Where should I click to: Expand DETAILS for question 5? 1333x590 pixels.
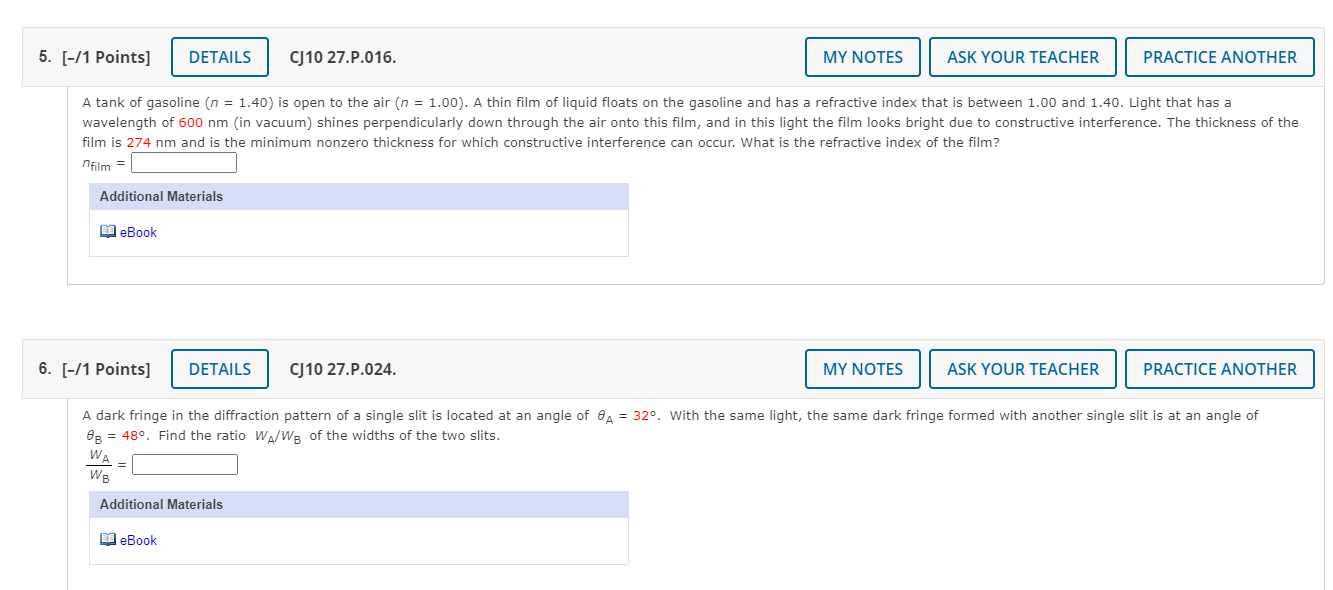(x=220, y=57)
